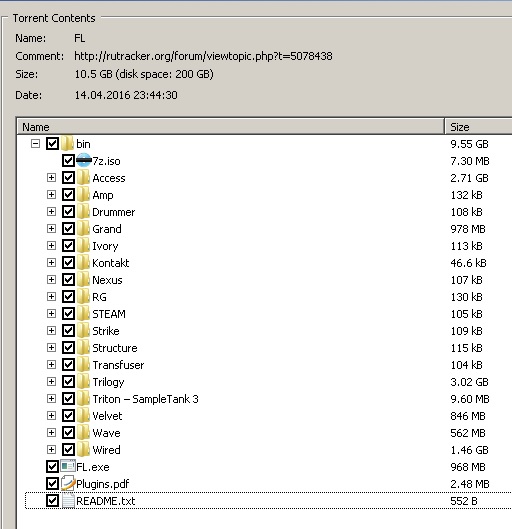Viewport: 512px width, 529px height.
Task: Click the Transfuser folder icon
Action: 83,364
